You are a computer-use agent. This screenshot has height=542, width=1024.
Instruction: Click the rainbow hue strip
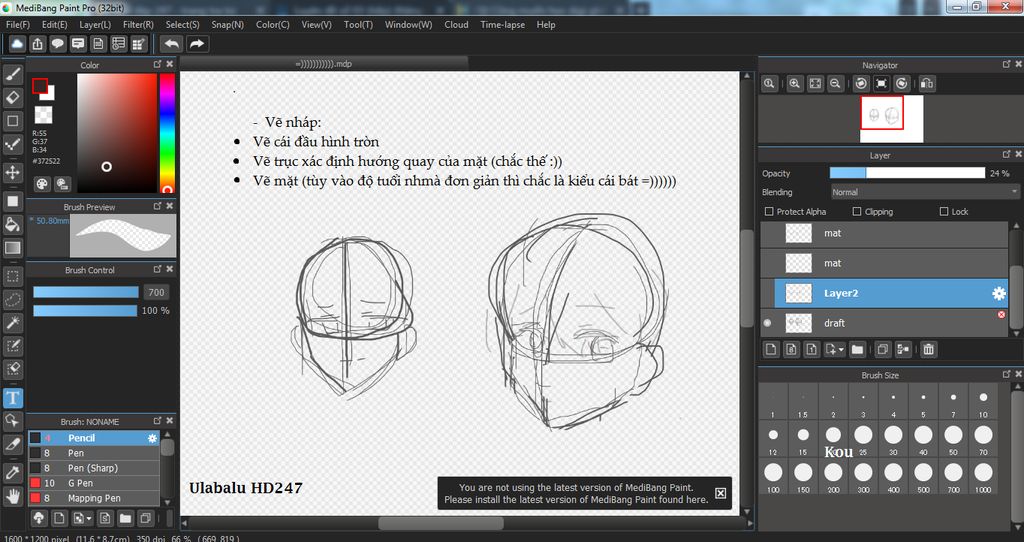167,133
